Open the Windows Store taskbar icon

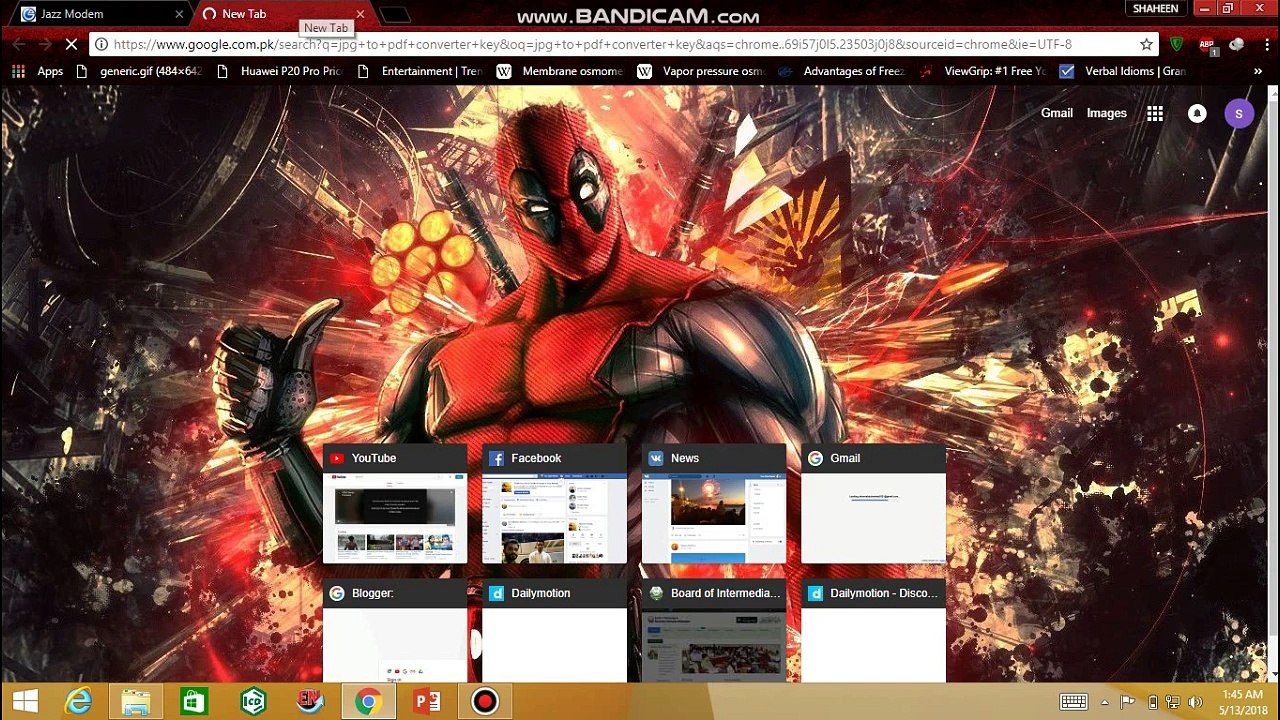point(194,701)
